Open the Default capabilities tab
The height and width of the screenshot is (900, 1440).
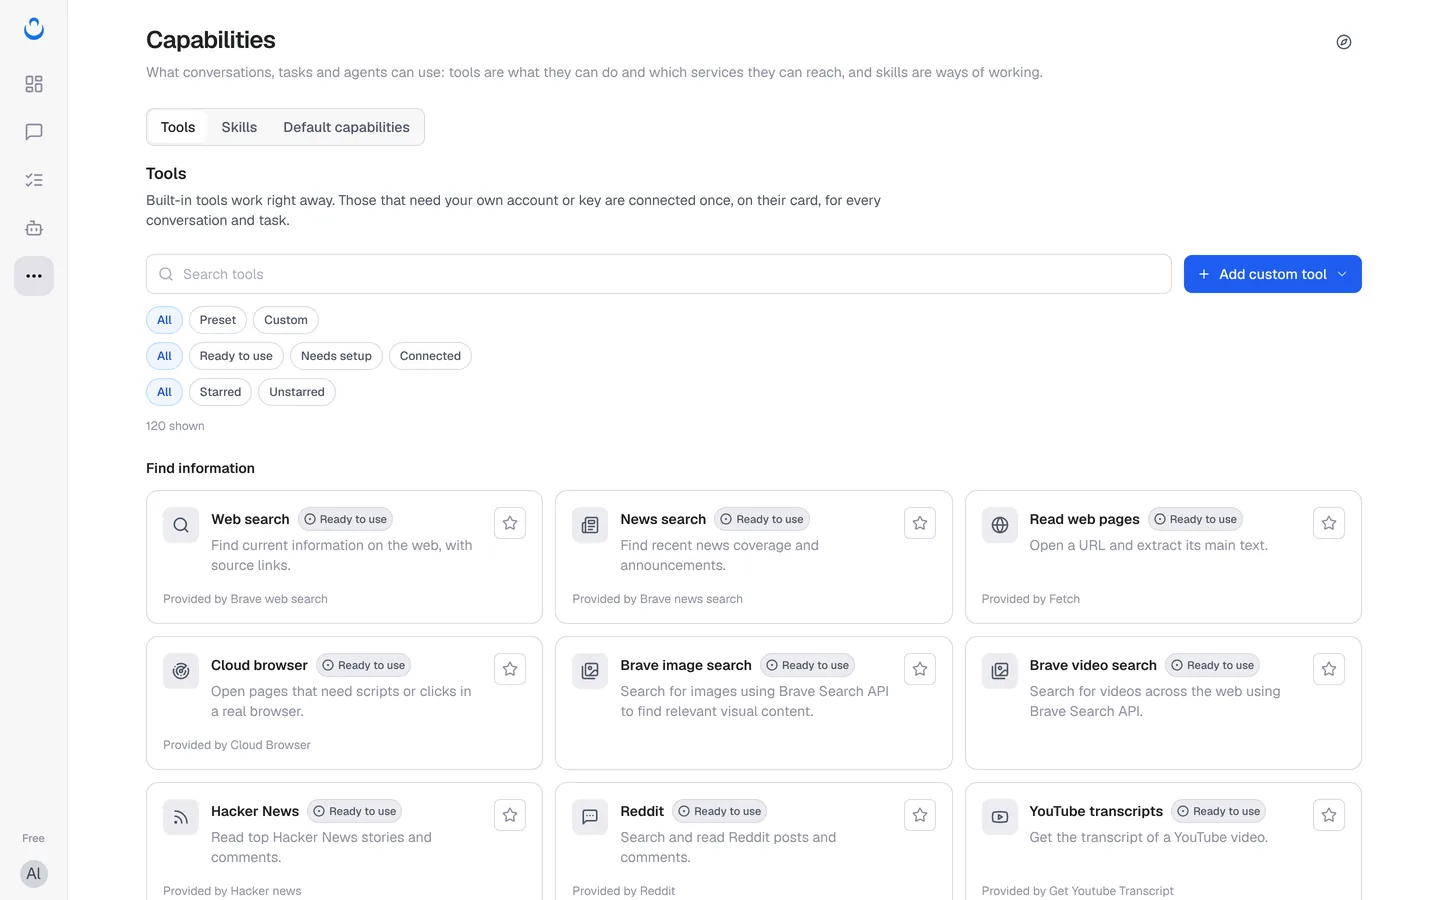[x=346, y=127]
